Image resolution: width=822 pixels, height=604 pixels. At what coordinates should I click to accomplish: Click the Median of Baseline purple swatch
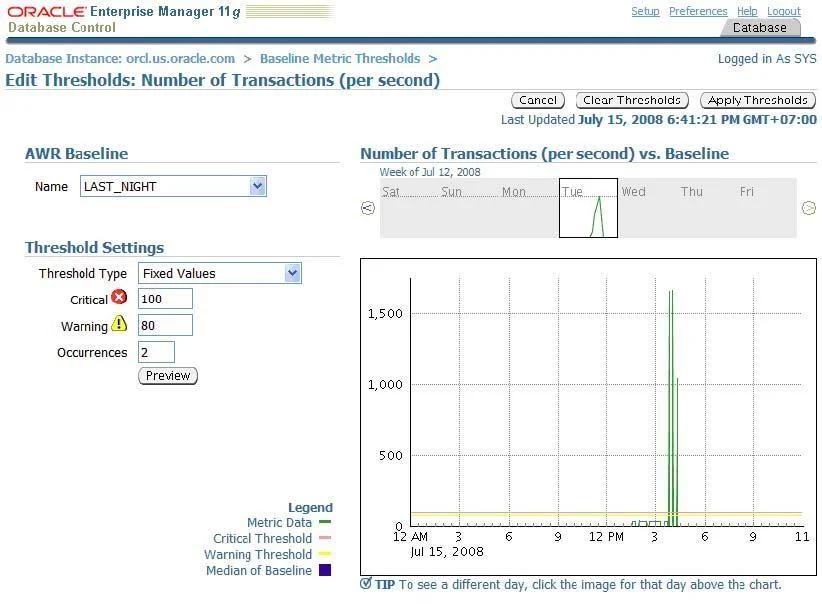(x=325, y=570)
